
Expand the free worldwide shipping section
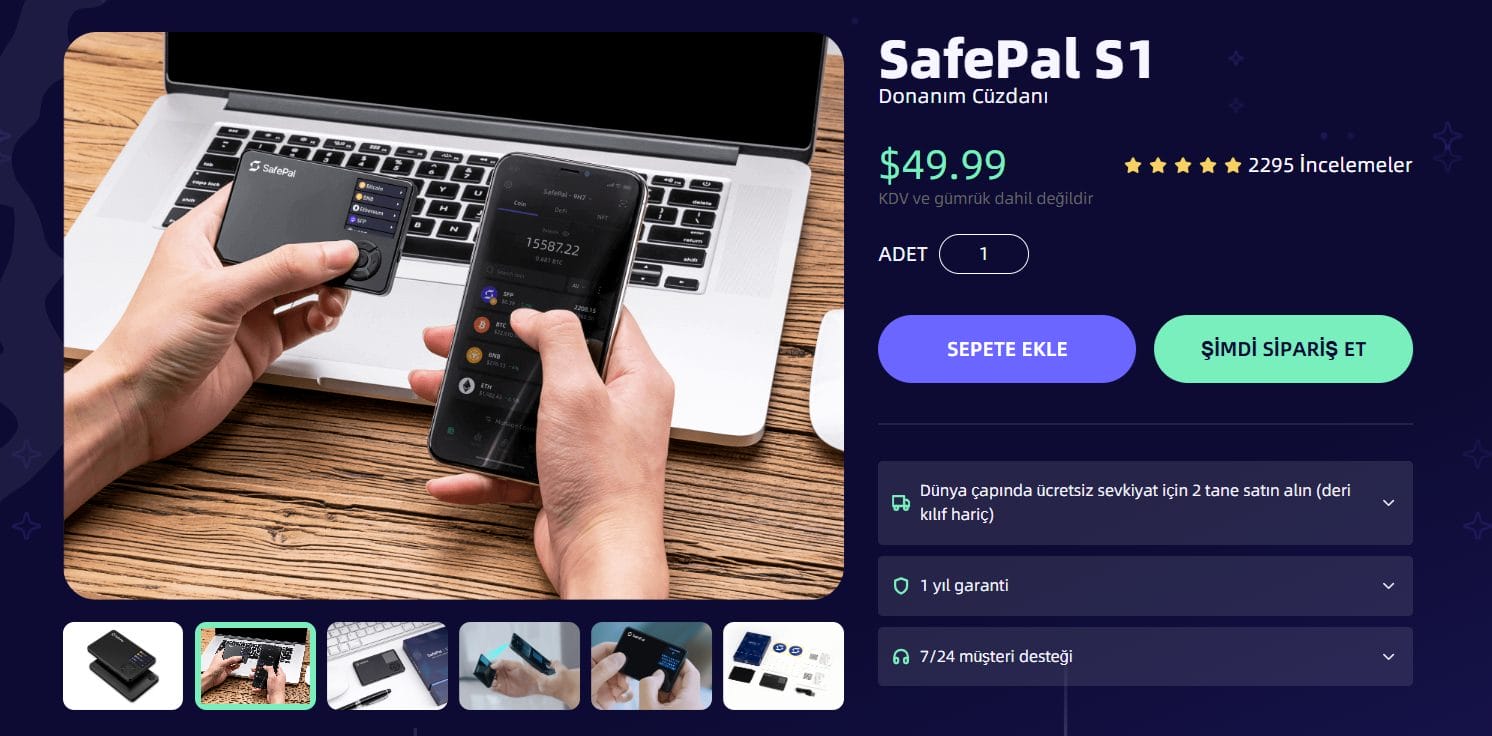pos(1145,503)
